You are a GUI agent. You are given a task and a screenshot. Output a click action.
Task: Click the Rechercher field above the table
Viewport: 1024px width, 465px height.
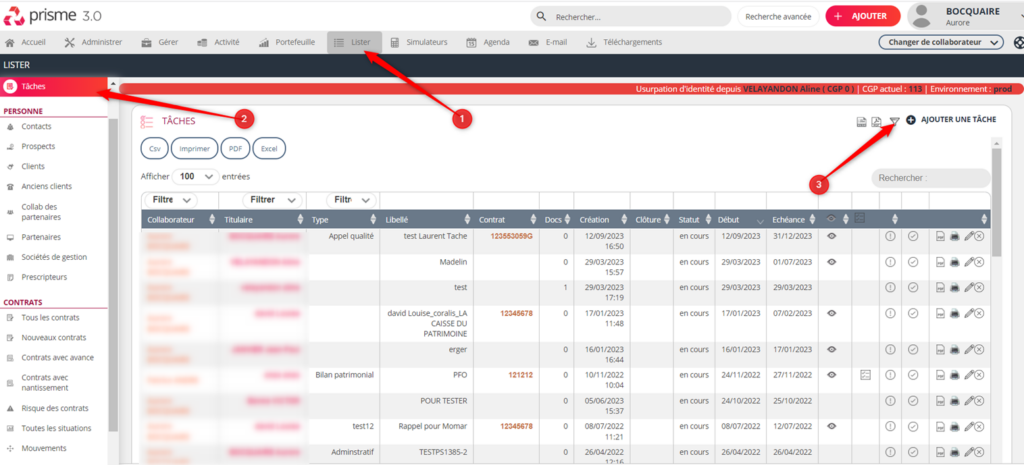coord(929,178)
